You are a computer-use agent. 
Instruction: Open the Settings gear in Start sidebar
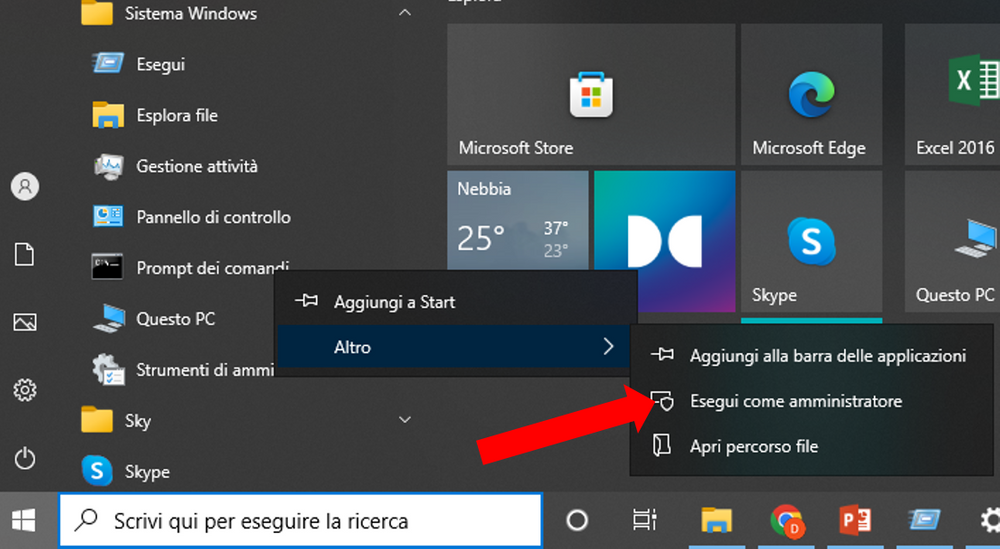click(x=25, y=389)
